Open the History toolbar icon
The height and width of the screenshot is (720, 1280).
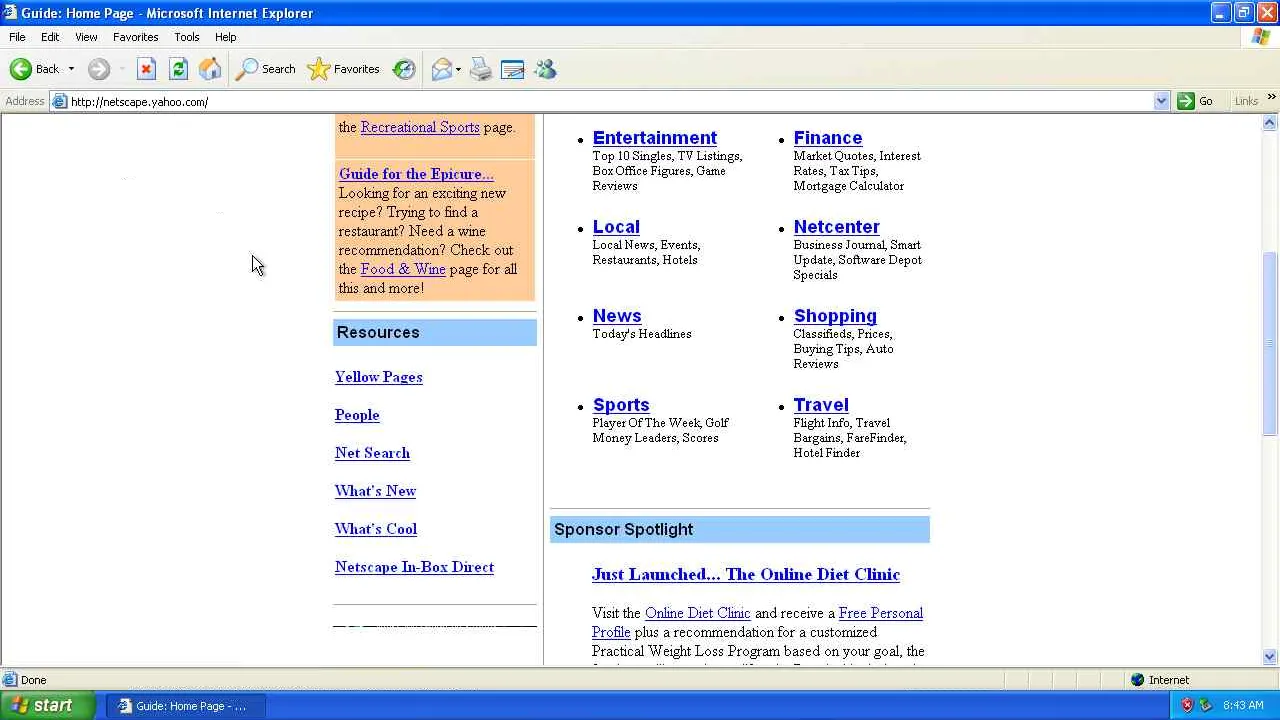point(404,69)
